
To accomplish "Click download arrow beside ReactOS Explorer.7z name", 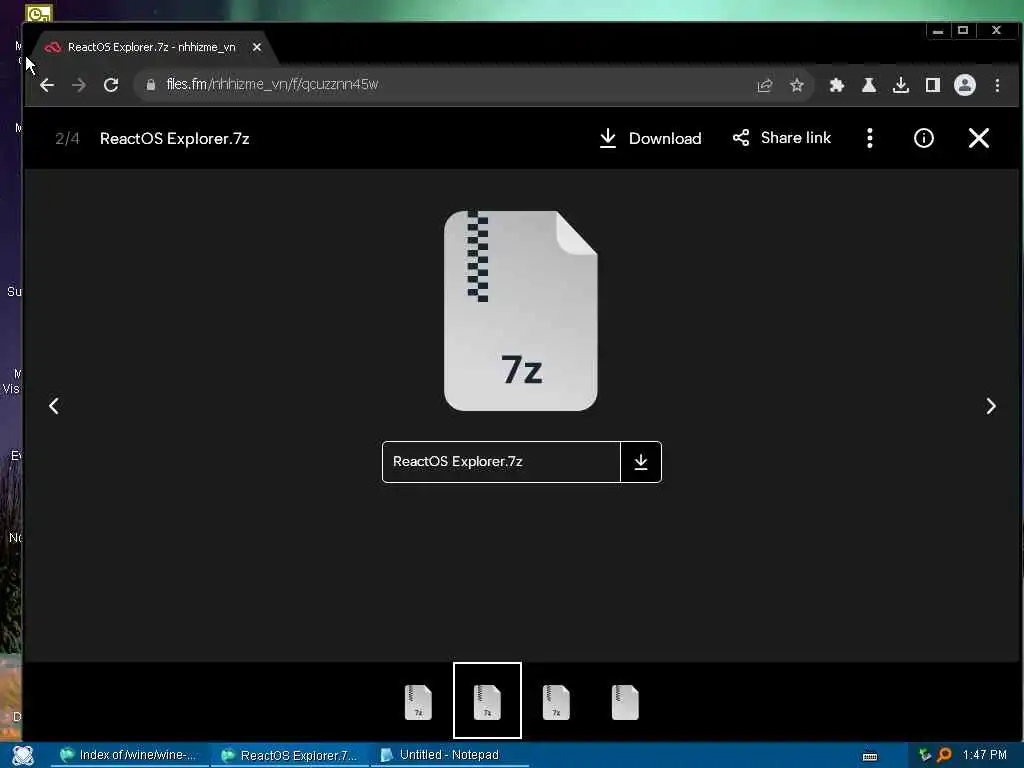I will tap(641, 462).
